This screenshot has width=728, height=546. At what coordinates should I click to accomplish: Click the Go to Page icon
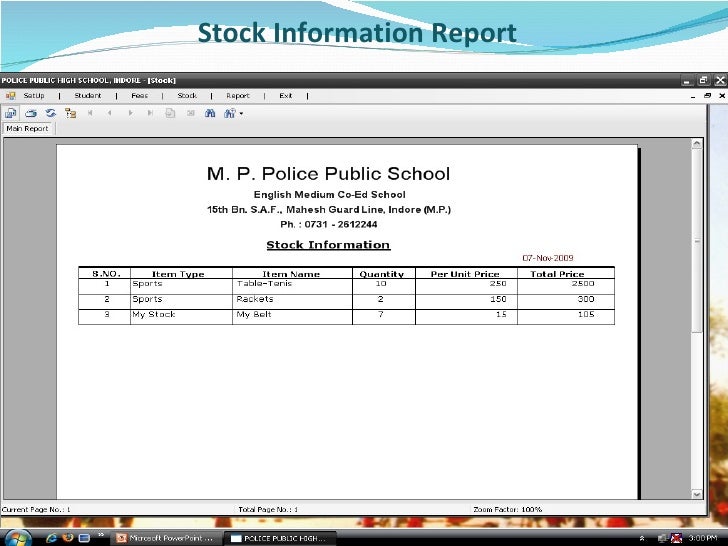pos(170,113)
